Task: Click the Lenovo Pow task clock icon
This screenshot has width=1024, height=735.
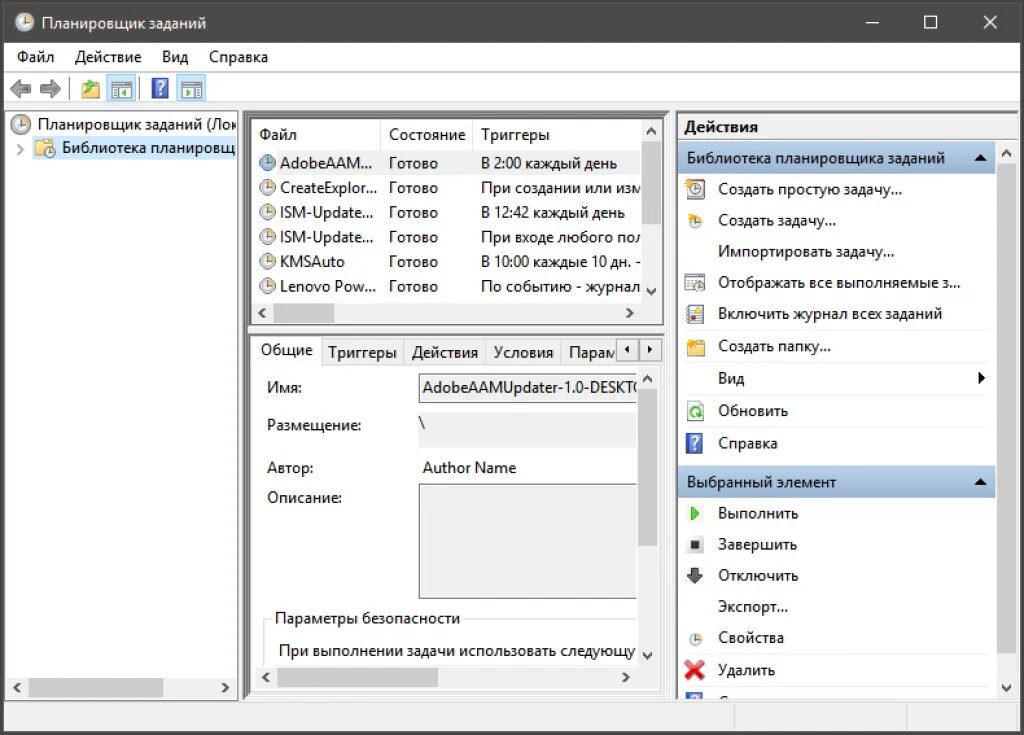Action: (x=267, y=286)
